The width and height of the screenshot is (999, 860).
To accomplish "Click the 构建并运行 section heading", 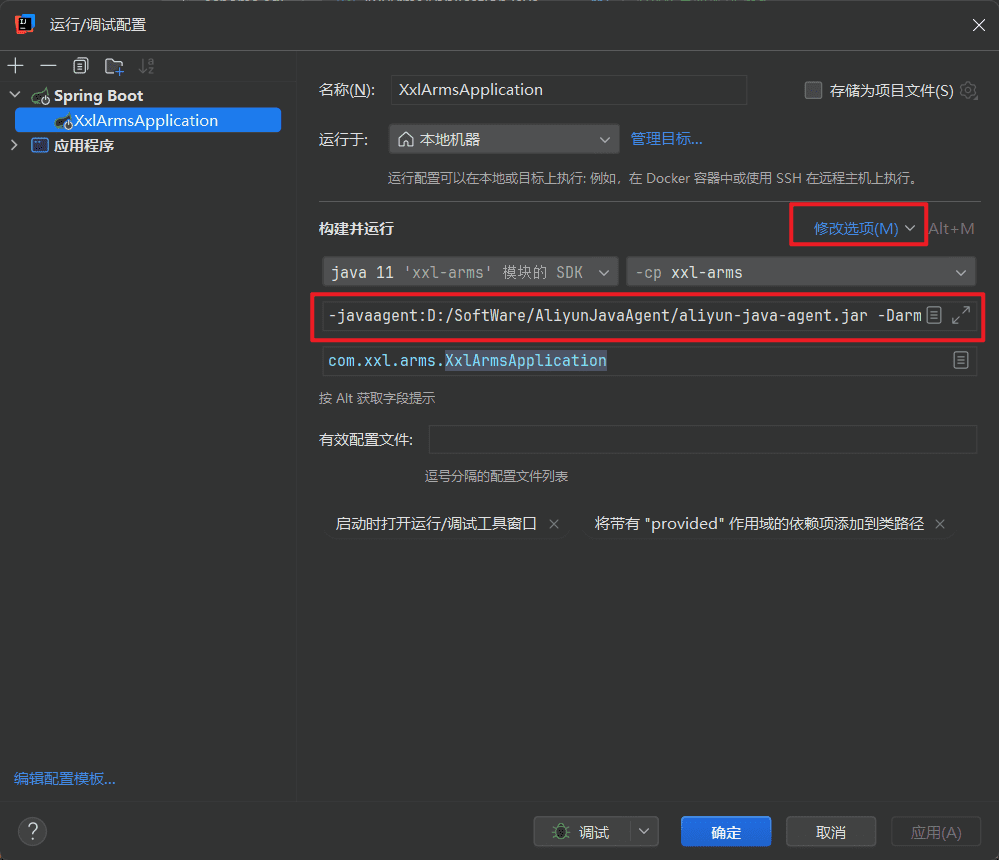I will [x=356, y=229].
